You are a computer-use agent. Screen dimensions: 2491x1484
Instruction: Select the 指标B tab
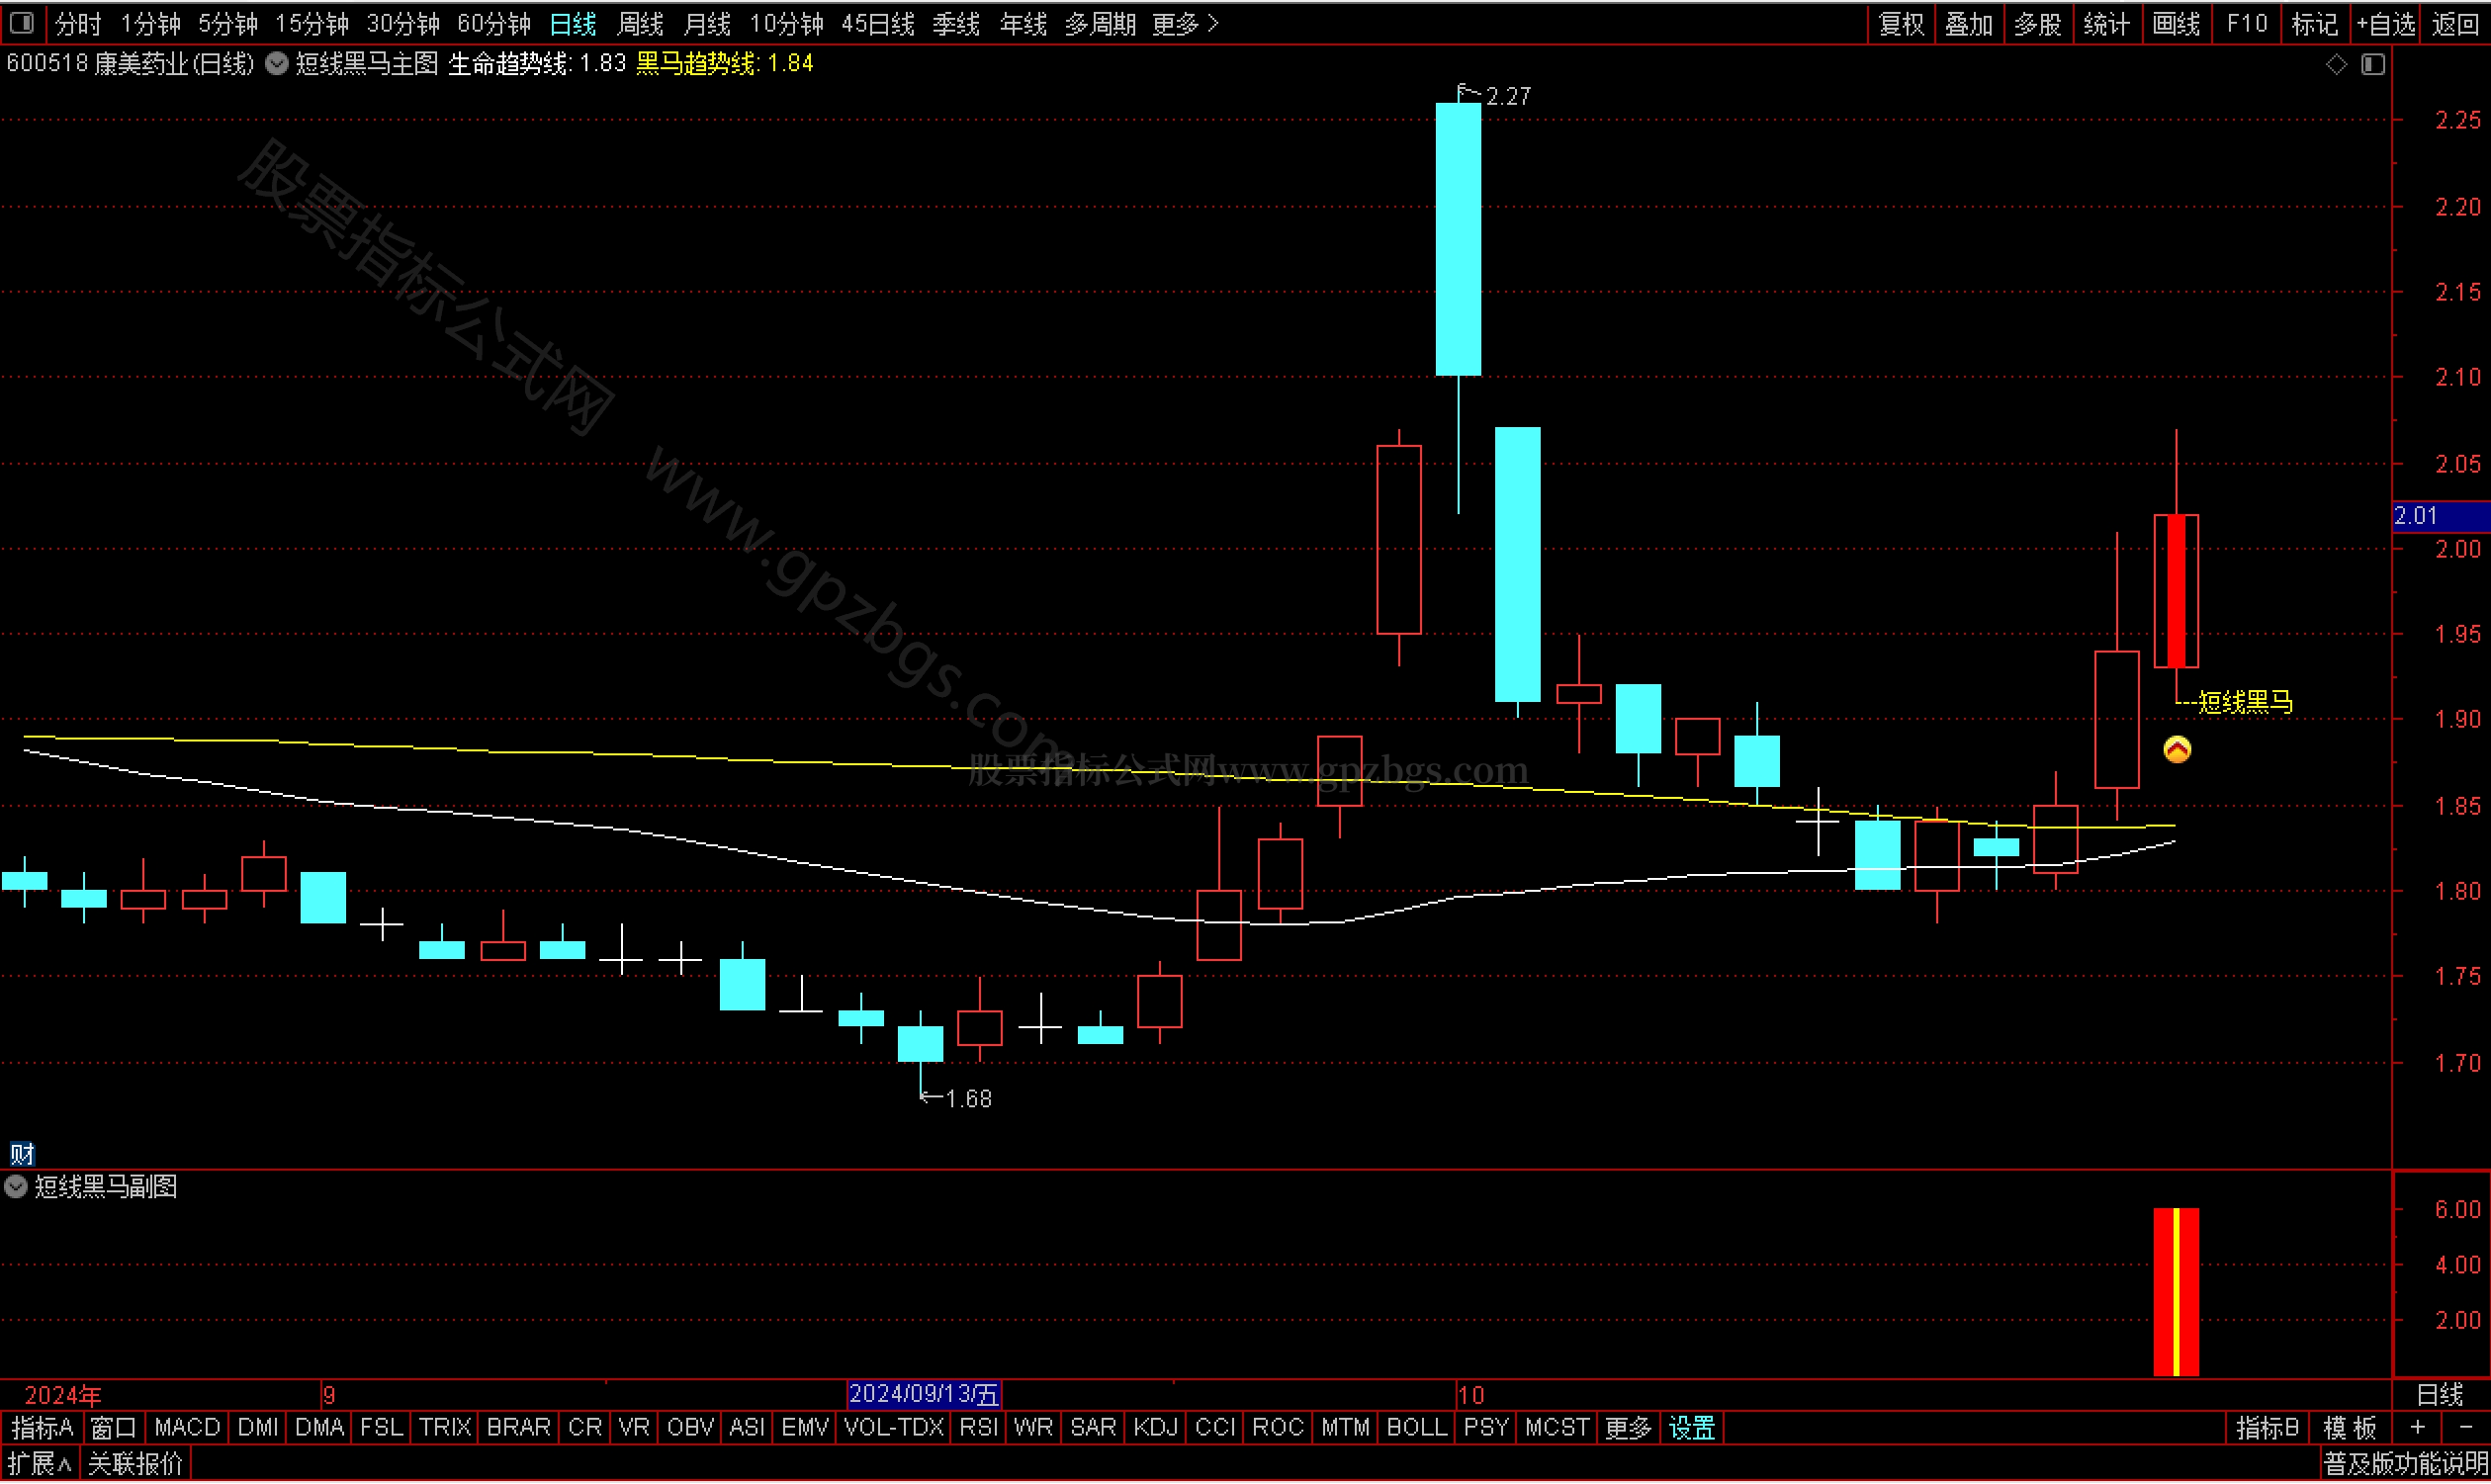[2267, 1428]
